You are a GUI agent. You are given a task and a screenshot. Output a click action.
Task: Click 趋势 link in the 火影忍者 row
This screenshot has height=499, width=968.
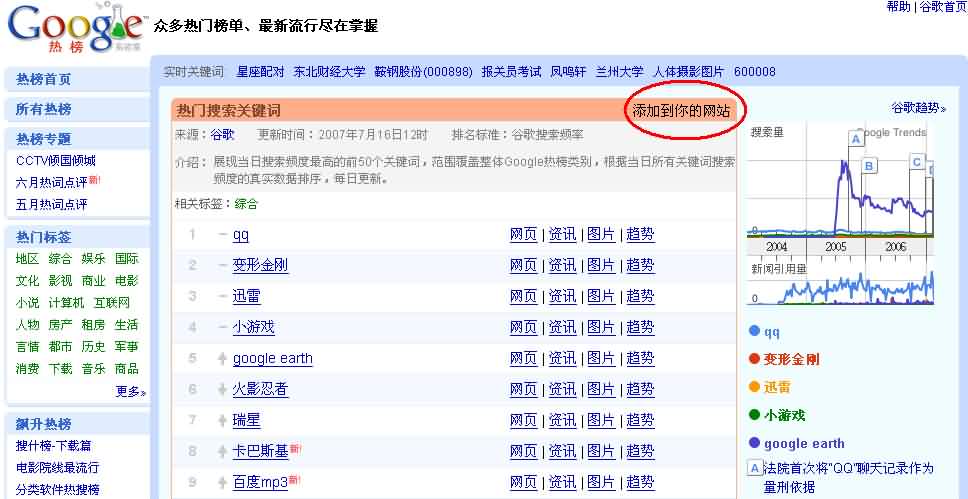640,389
